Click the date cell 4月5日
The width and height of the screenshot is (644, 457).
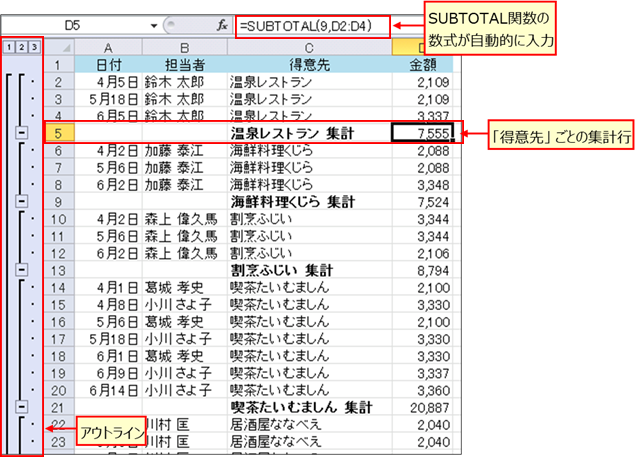108,82
